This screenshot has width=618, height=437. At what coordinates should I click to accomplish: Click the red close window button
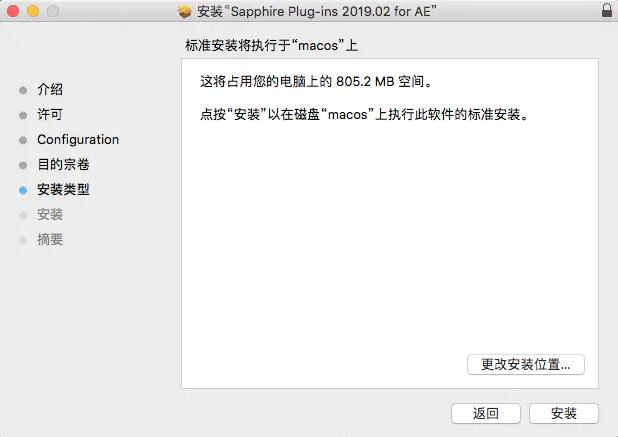[x=13, y=11]
